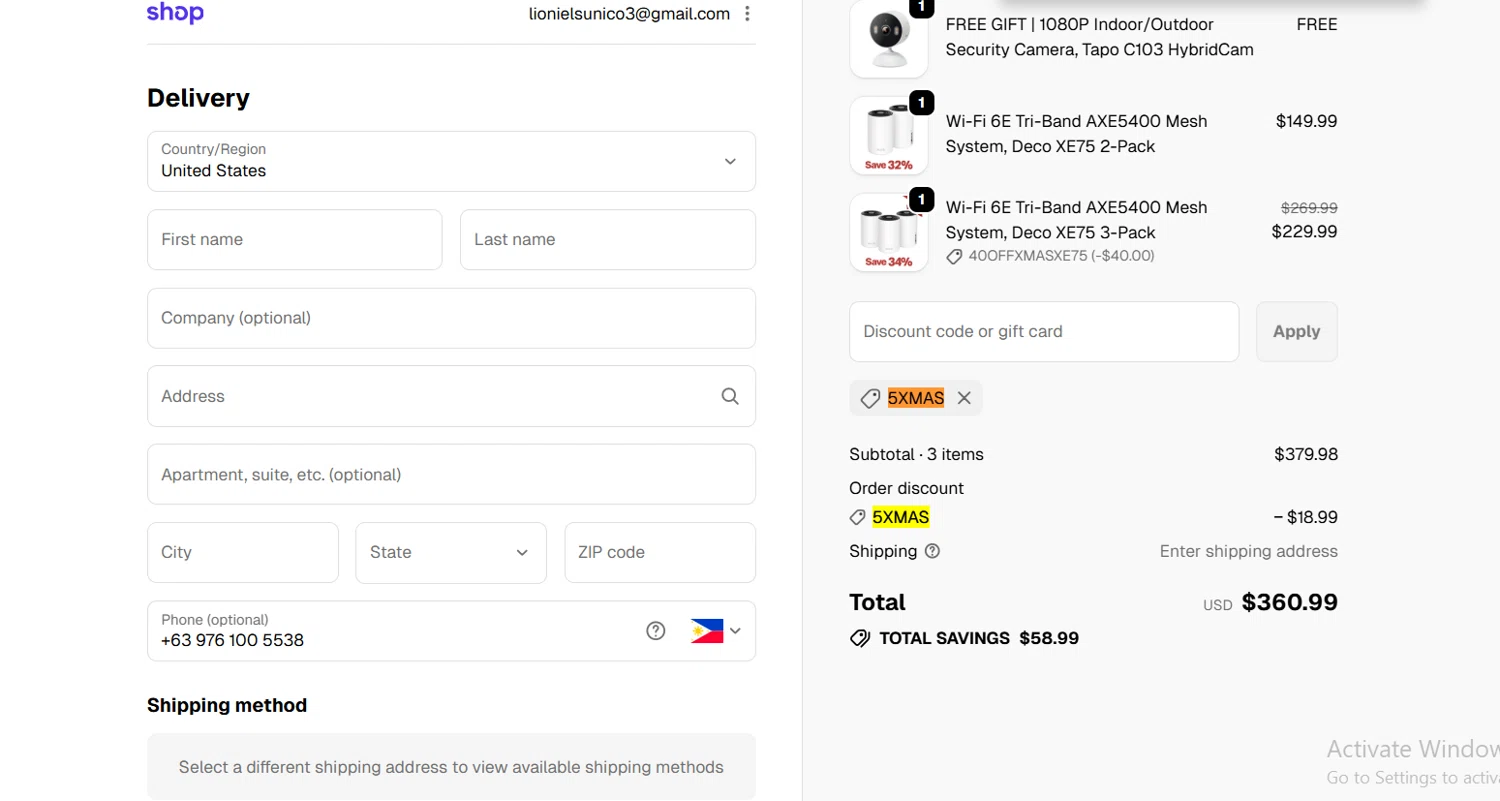Open the State dropdown
The image size is (1500, 801).
451,552
